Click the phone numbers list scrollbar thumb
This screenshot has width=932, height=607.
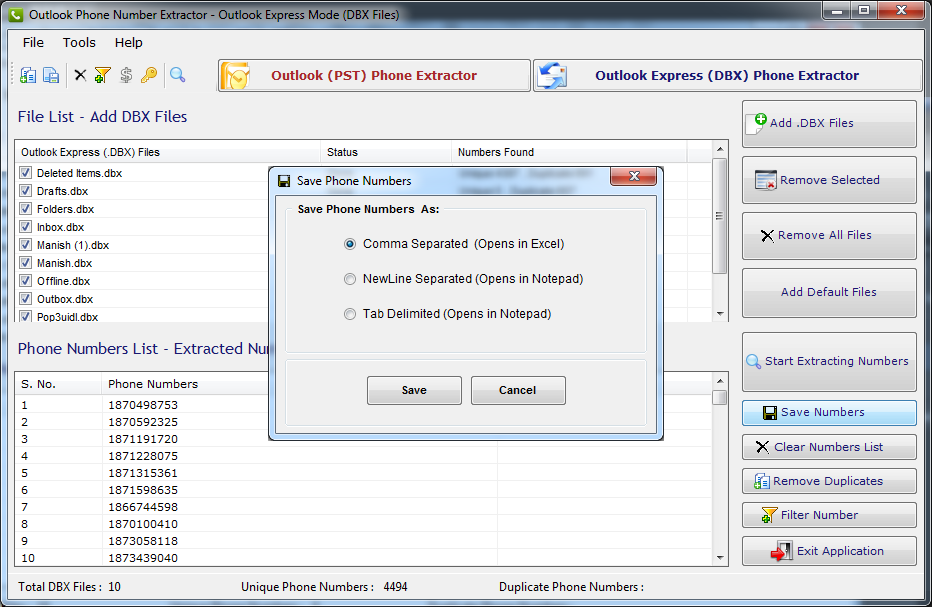(x=720, y=397)
